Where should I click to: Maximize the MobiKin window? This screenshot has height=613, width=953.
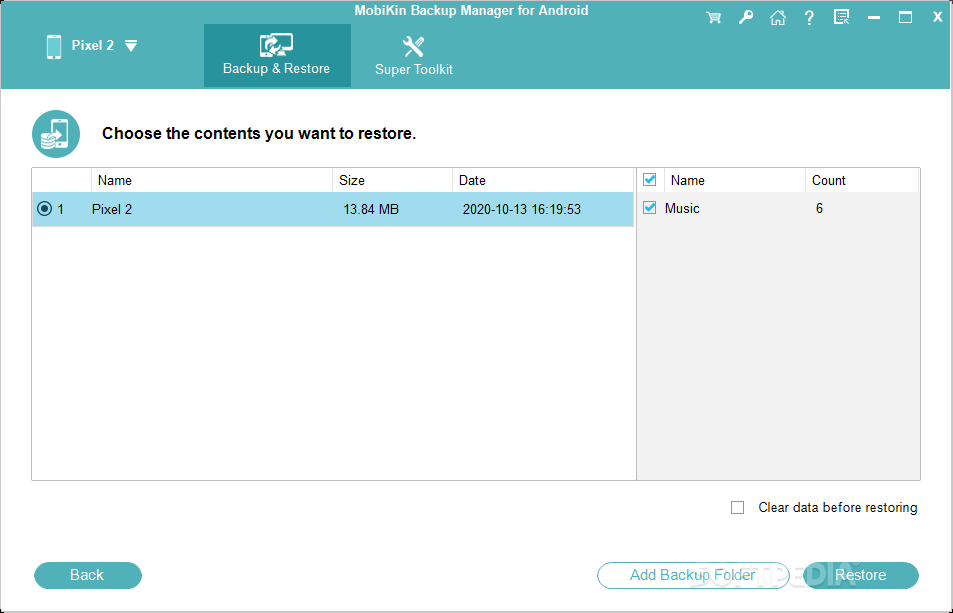coord(906,17)
